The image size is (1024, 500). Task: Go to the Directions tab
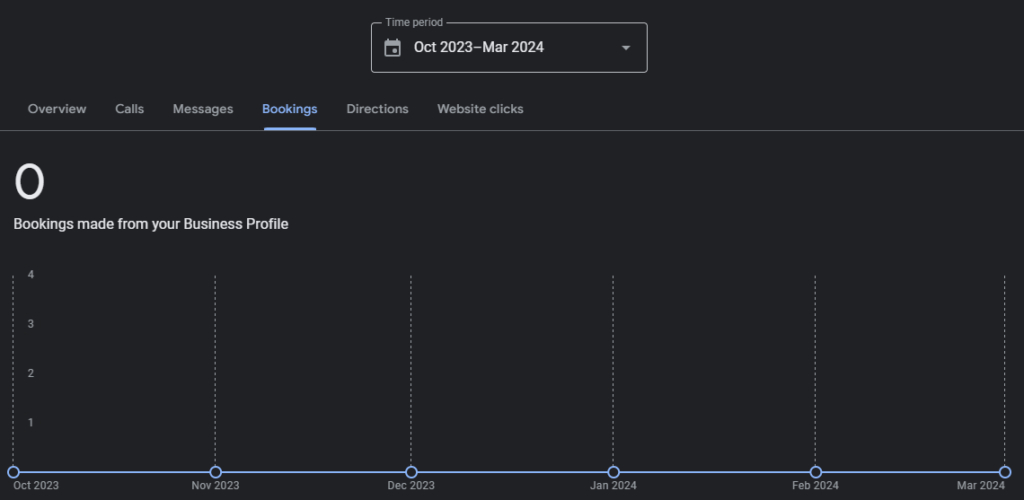(377, 109)
